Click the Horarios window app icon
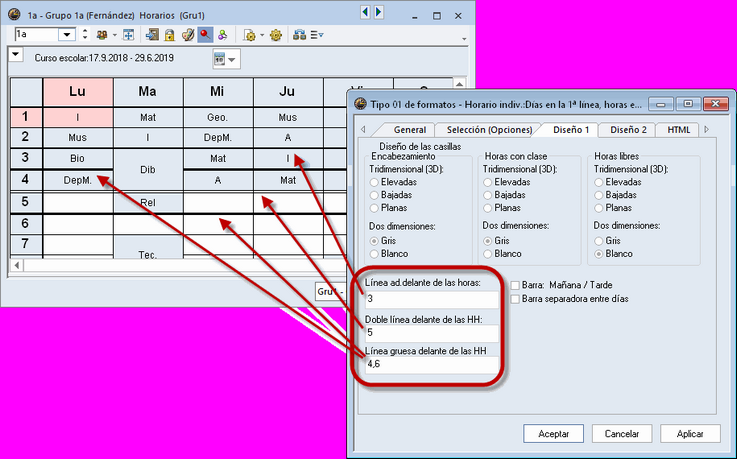 [x=15, y=15]
